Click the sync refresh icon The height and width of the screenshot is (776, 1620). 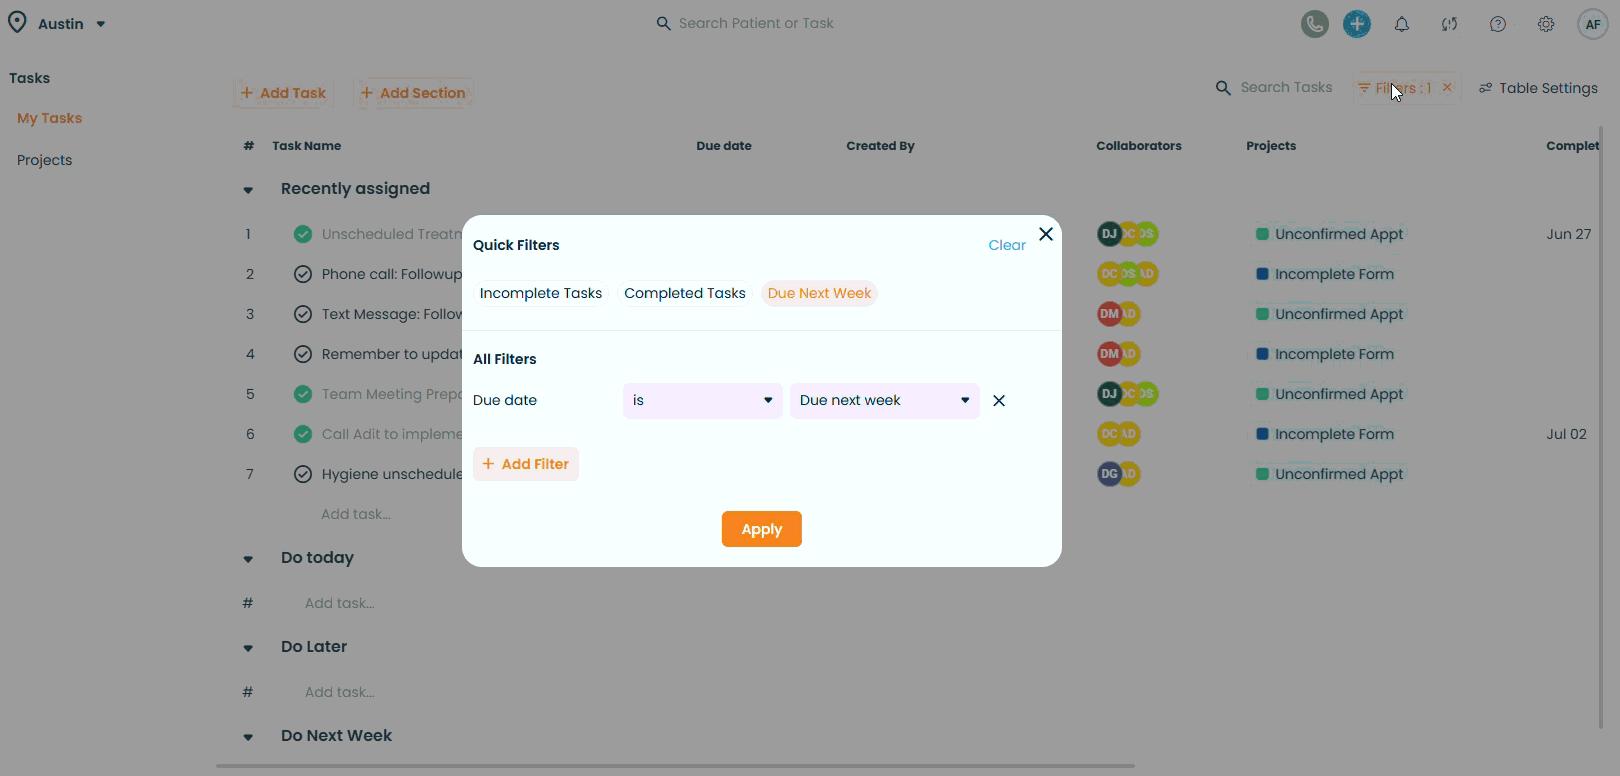1449,24
